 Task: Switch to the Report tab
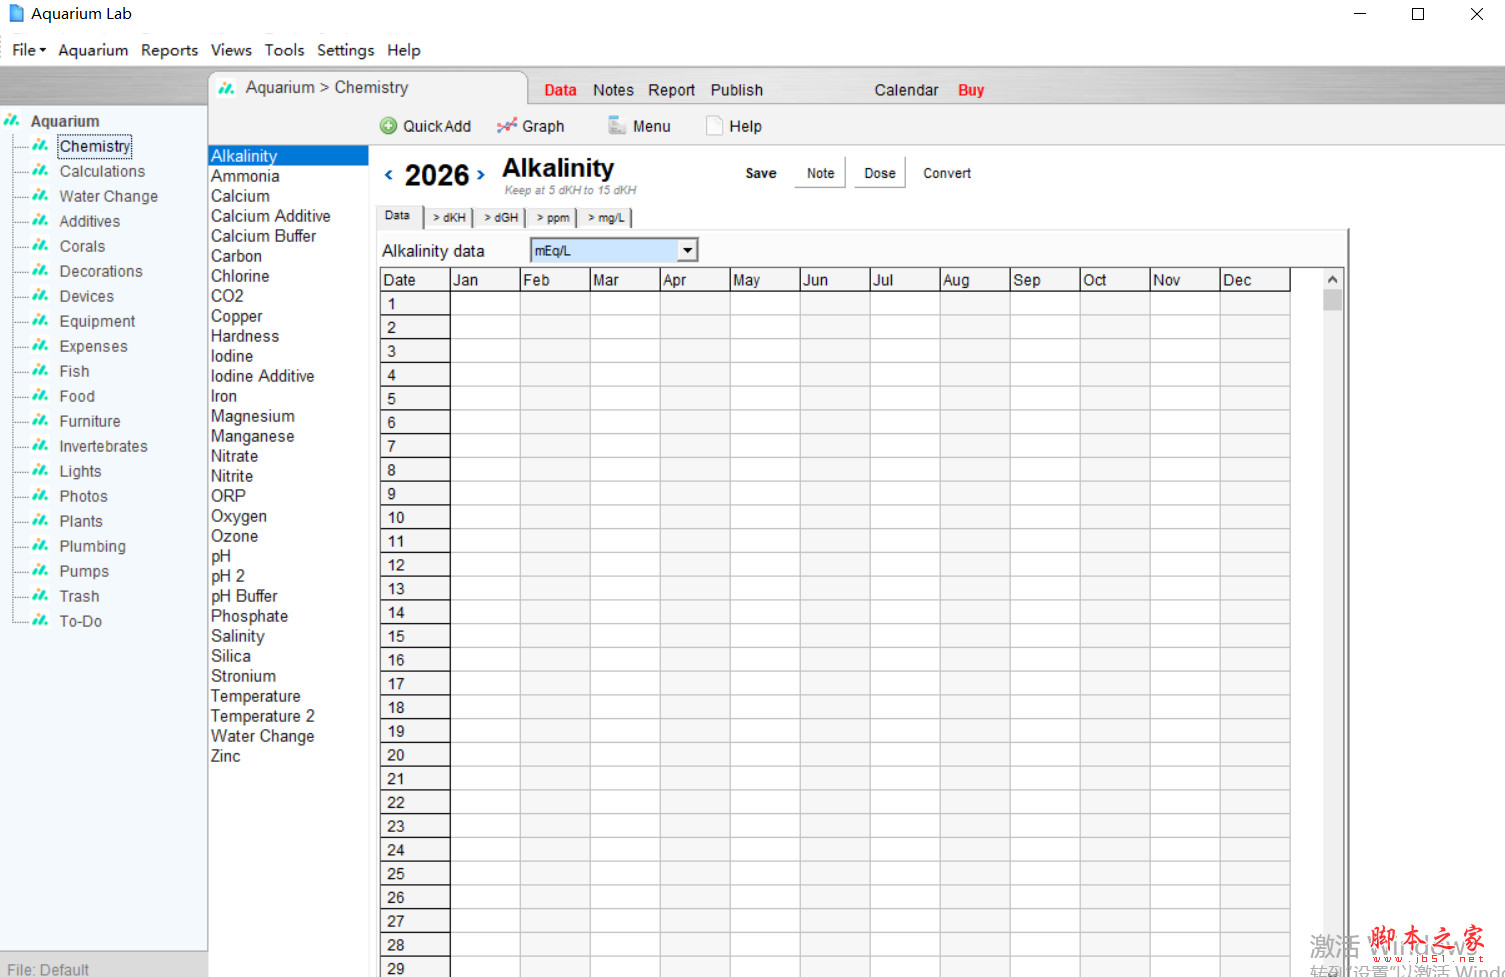[671, 90]
